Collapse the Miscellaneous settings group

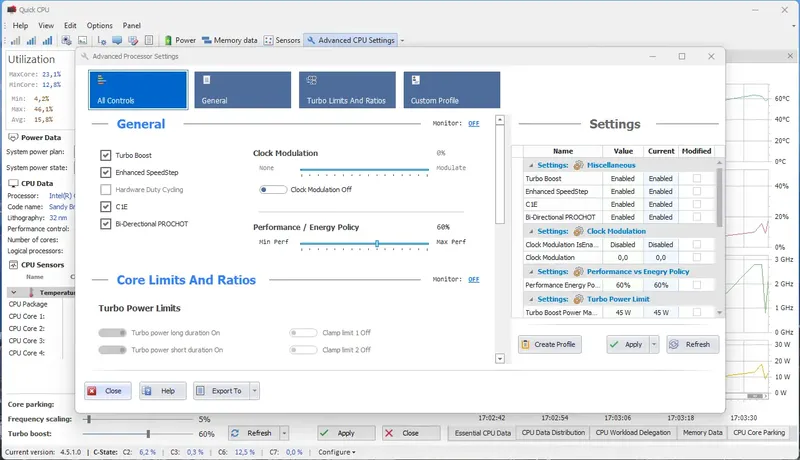[531, 165]
